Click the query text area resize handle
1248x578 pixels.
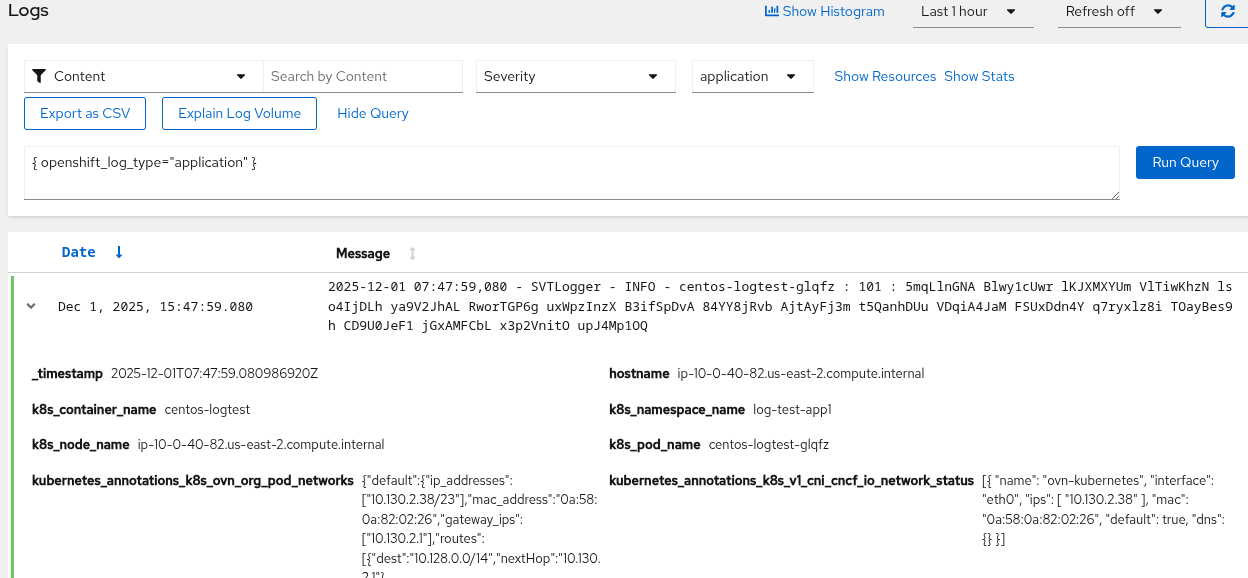[1114, 194]
